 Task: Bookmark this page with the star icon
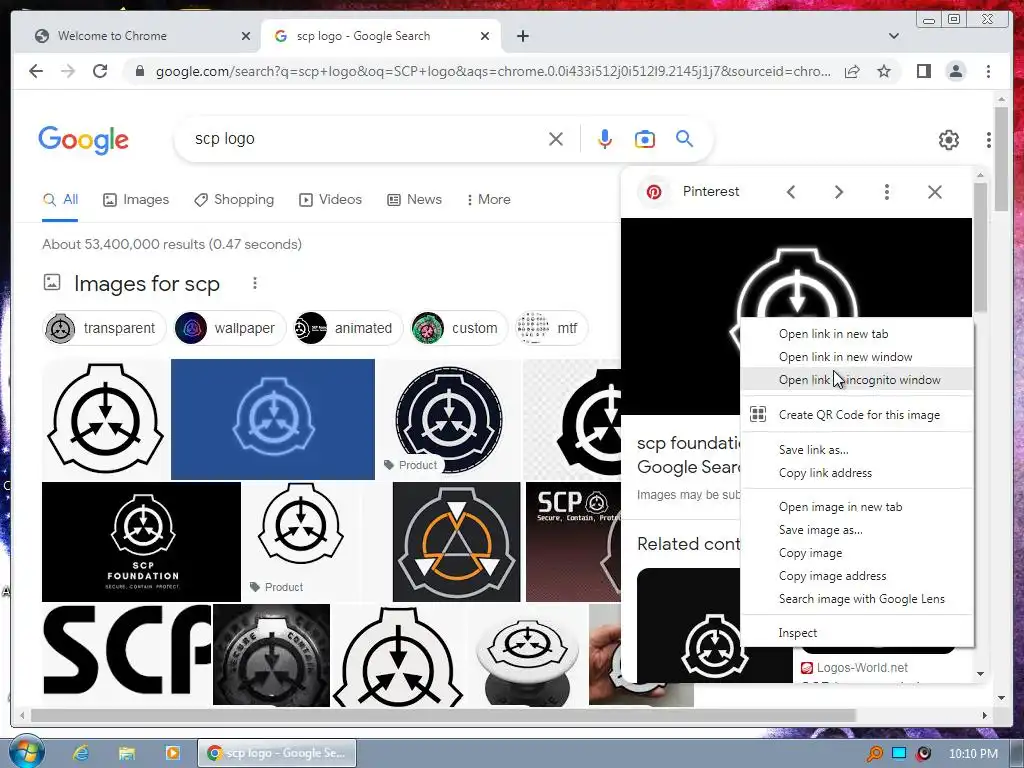[884, 71]
